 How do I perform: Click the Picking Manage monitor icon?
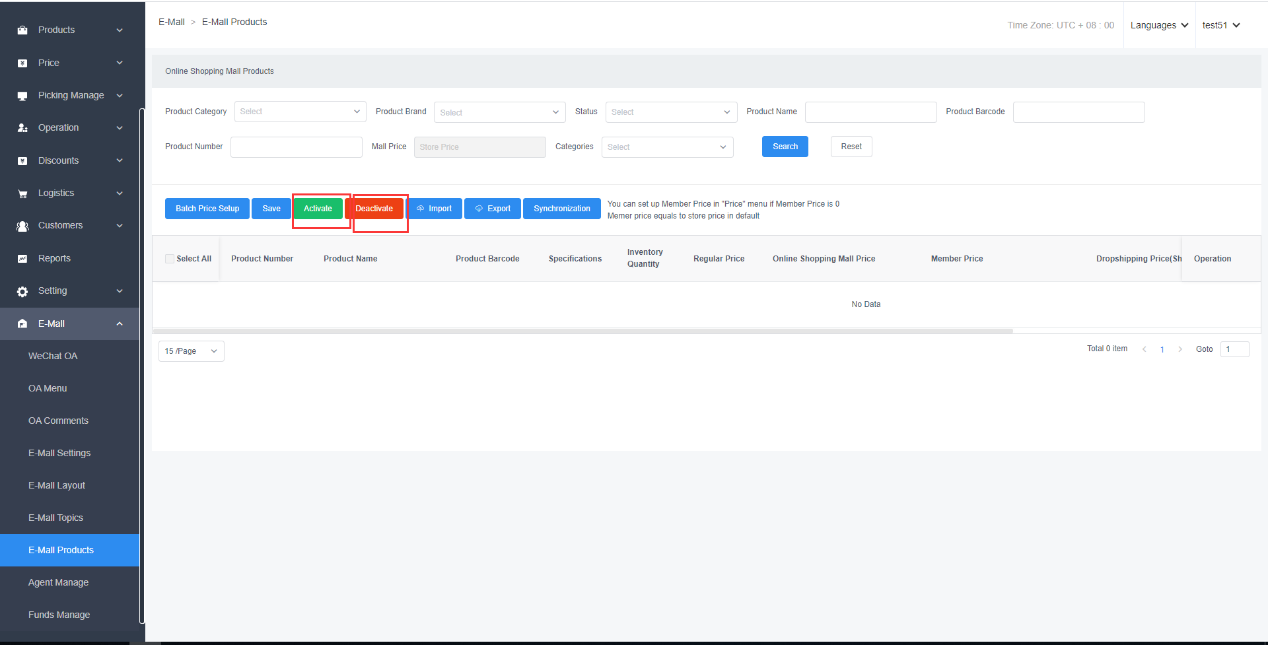coord(22,96)
